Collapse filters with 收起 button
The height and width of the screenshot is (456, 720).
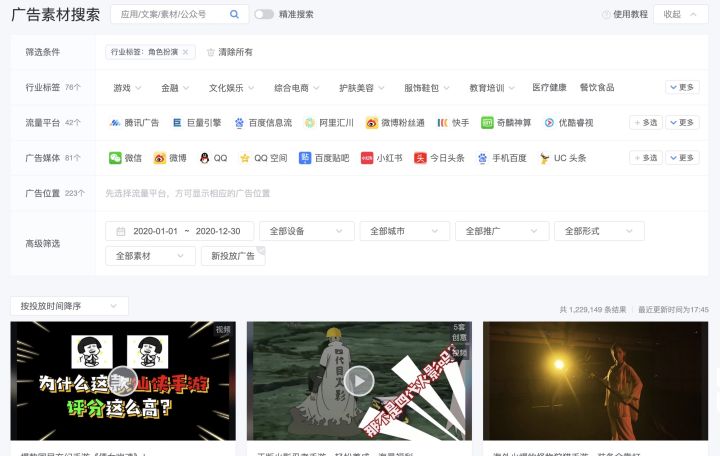(x=680, y=15)
